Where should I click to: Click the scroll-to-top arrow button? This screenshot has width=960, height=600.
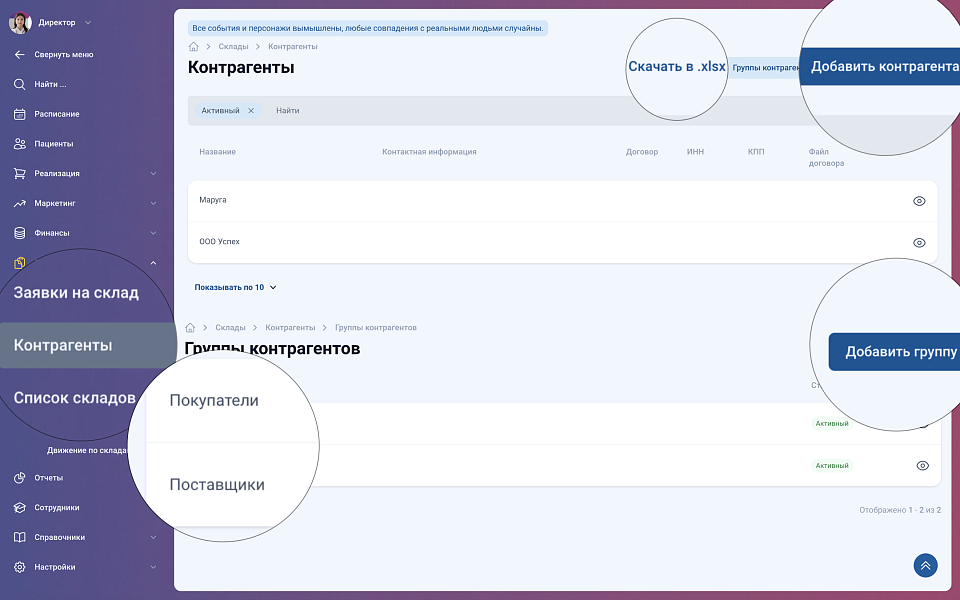pyautogui.click(x=925, y=566)
